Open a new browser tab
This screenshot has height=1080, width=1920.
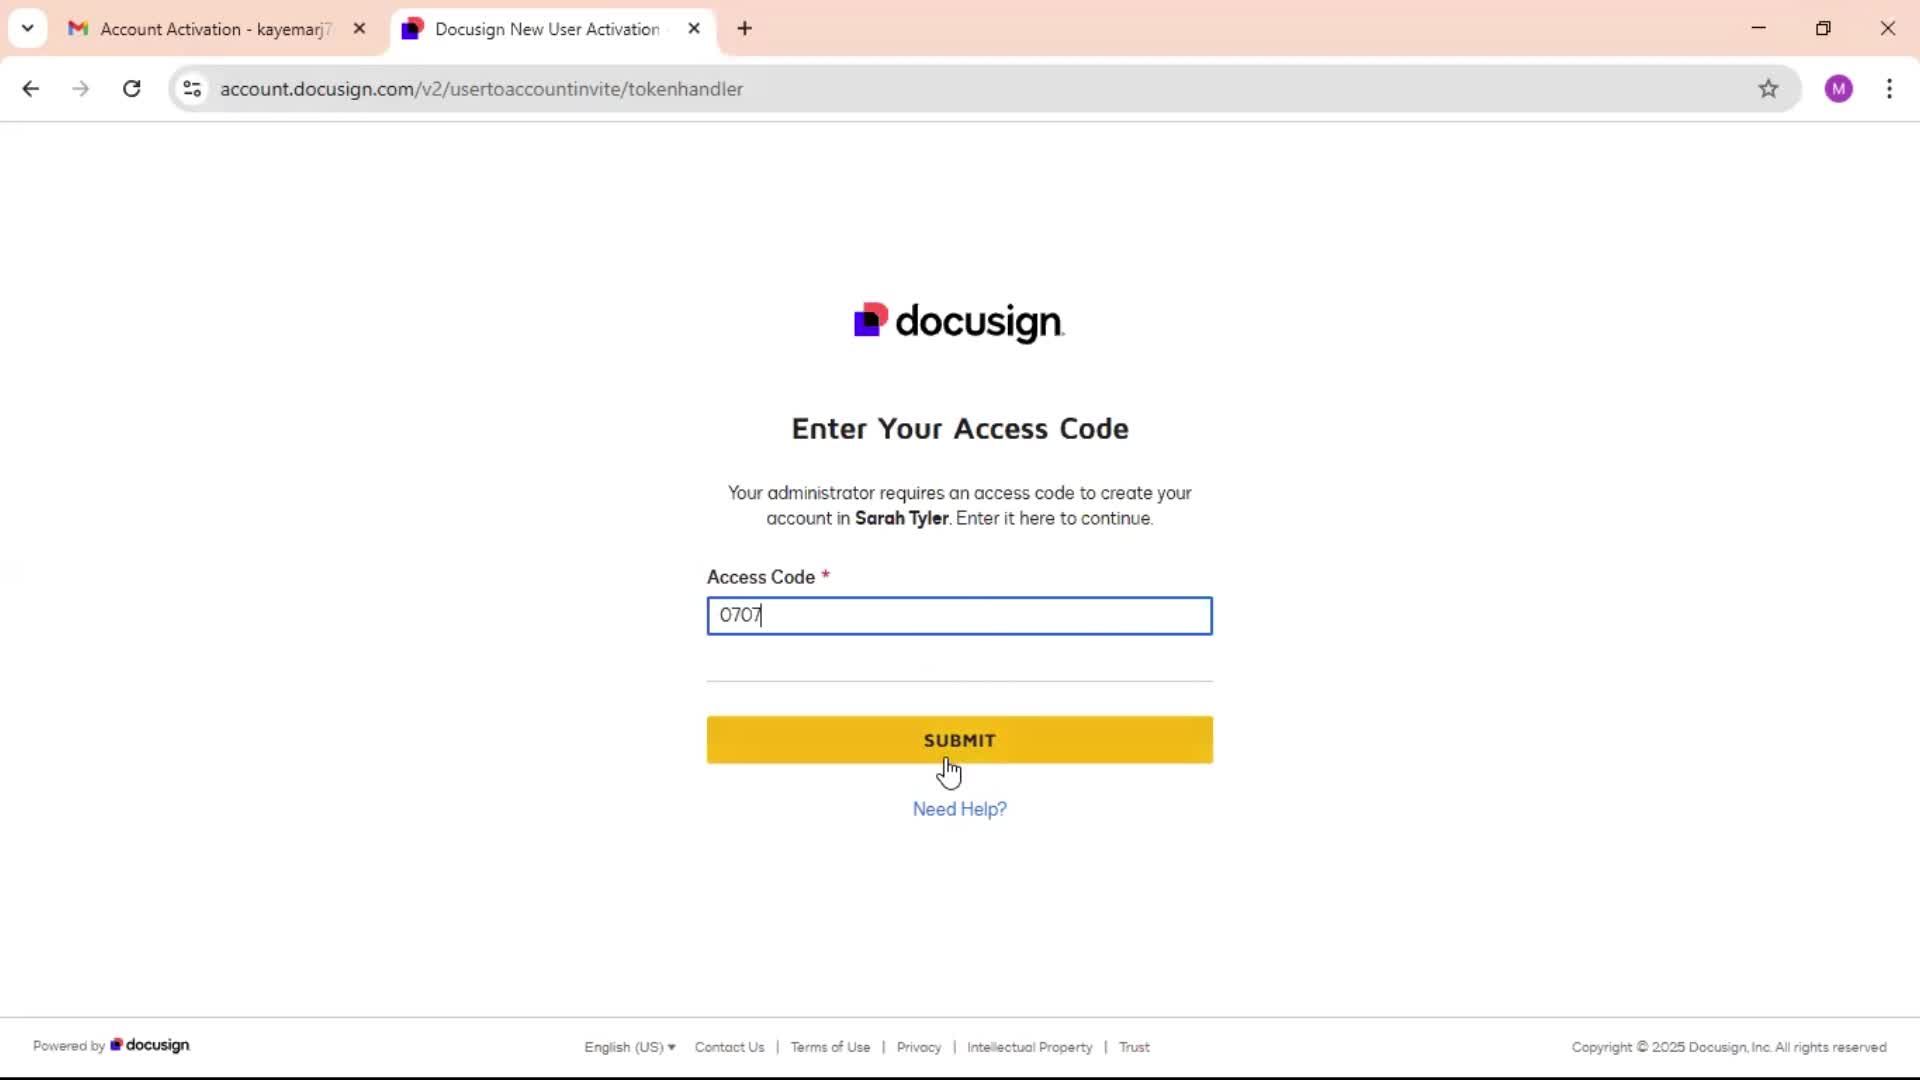click(744, 29)
